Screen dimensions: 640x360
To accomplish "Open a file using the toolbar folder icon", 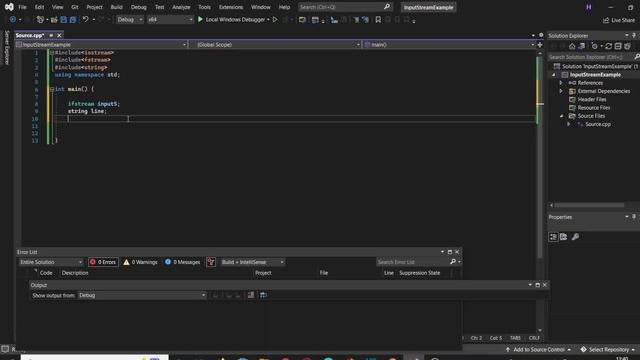I will click(x=54, y=19).
